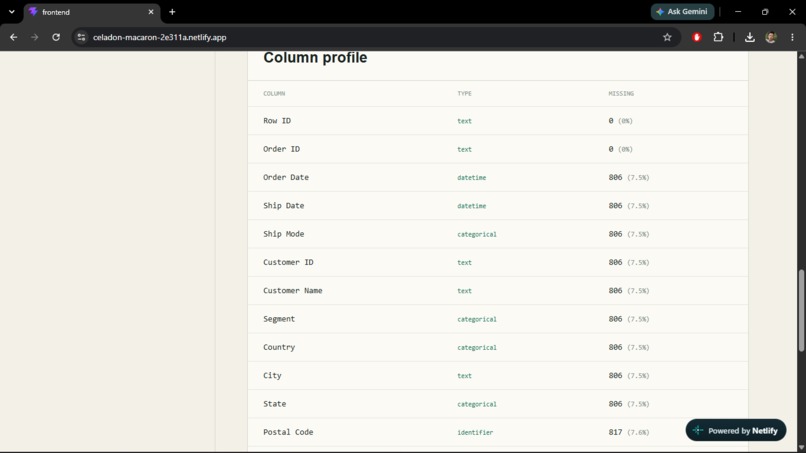
Task: Click the TYPE header label
Action: (x=464, y=94)
